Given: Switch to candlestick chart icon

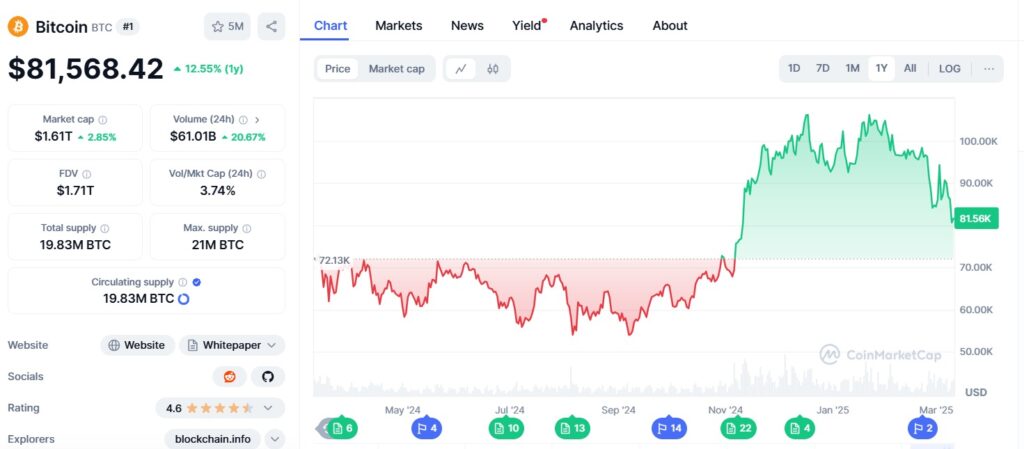Looking at the screenshot, I should click(x=493, y=69).
